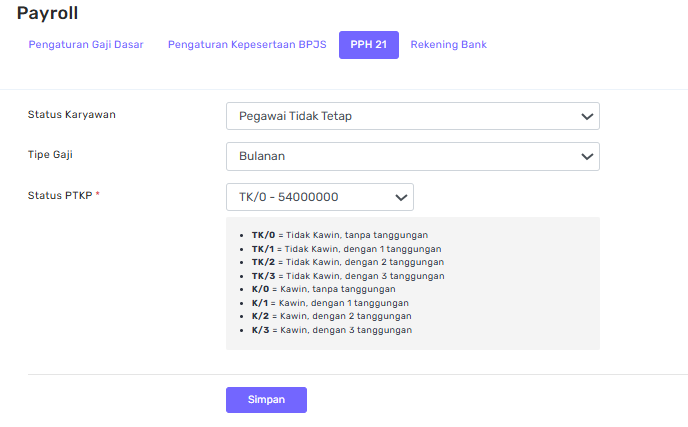Open the Tipe Gaji dropdown showing Bulanan
Viewport: 688px width, 427px height.
click(x=412, y=156)
